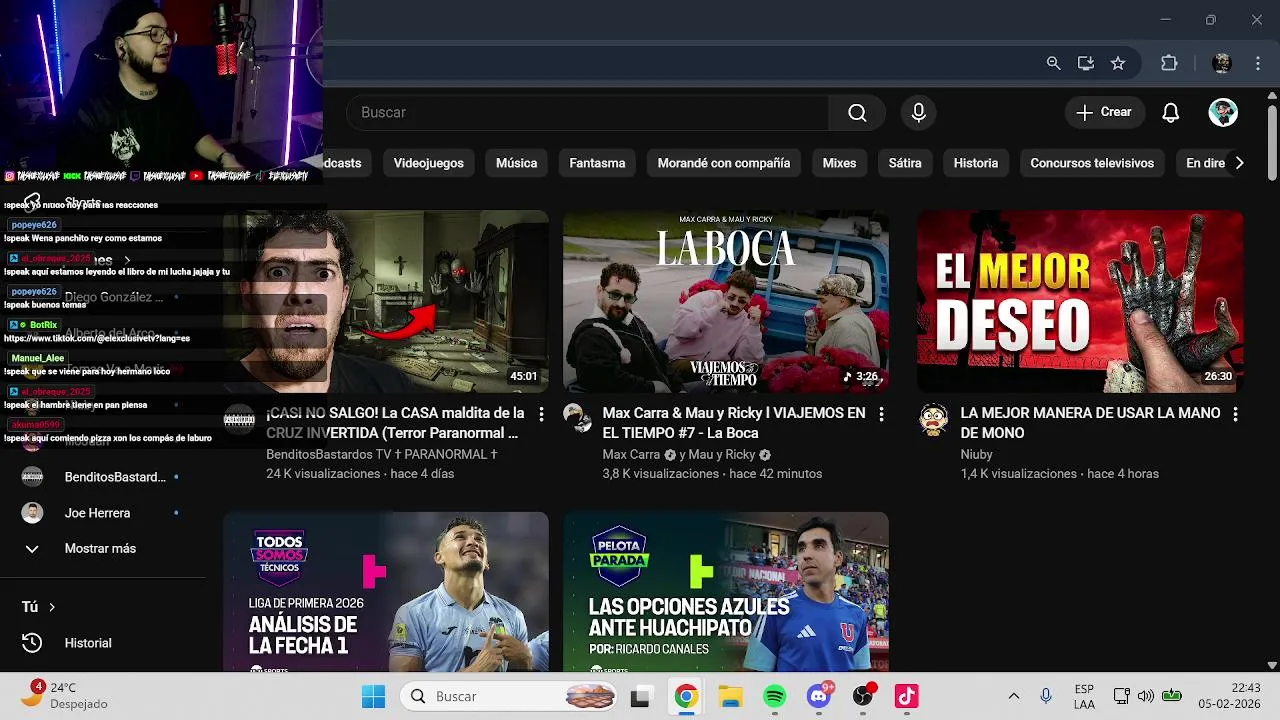This screenshot has height=720, width=1280.
Task: Open the Chrome zoom magnifier icon
Action: [1053, 63]
